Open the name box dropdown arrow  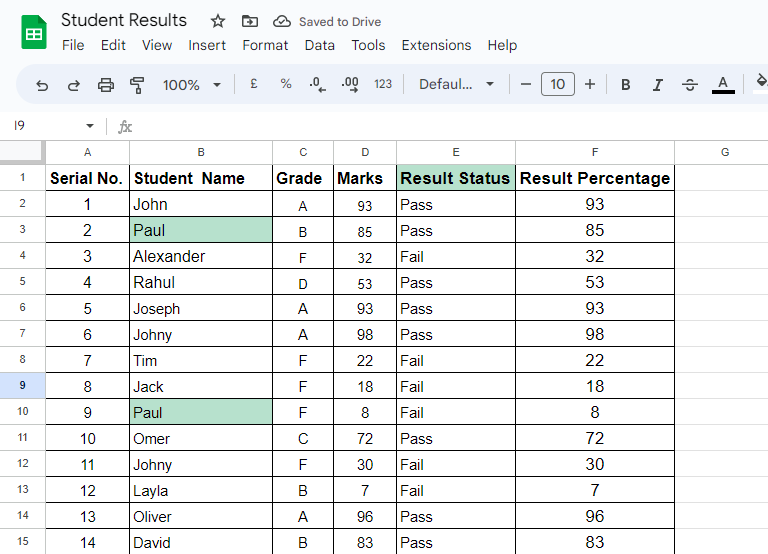[x=90, y=126]
